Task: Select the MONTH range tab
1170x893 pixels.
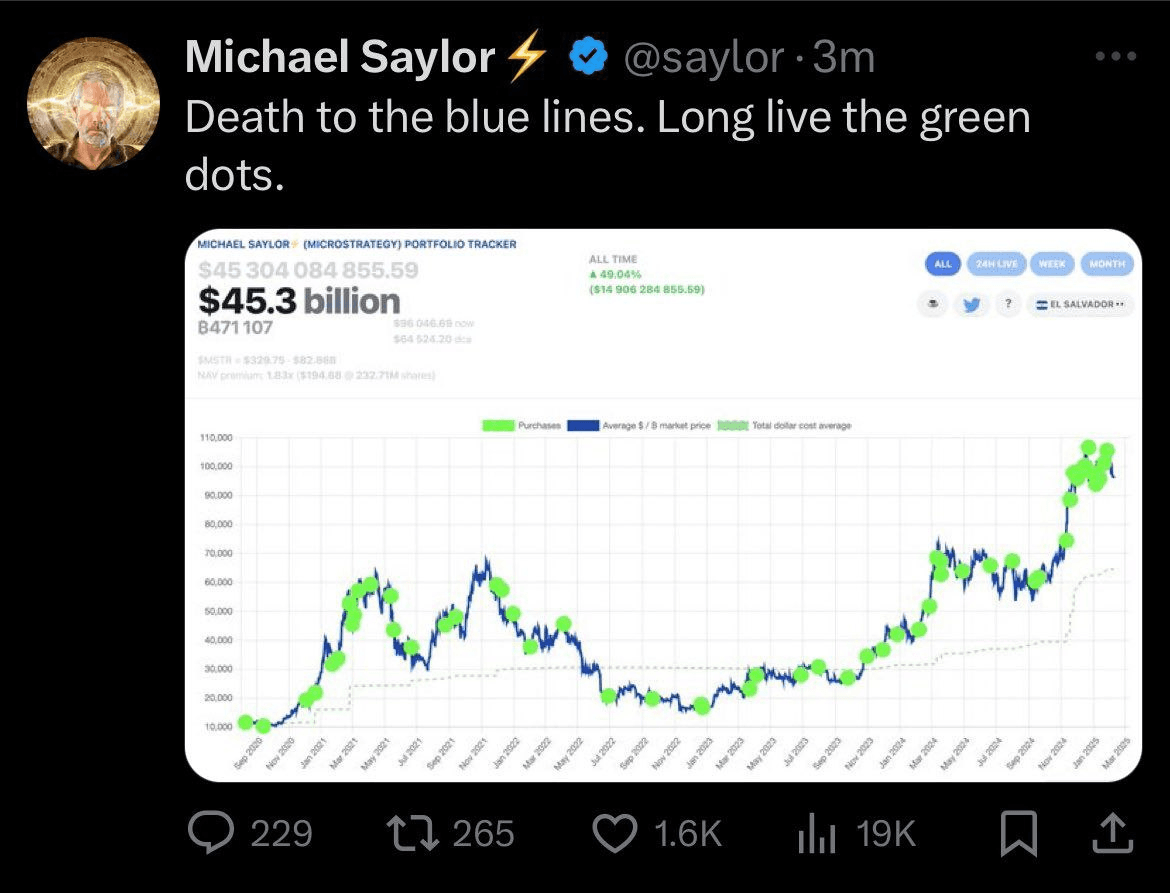Action: pyautogui.click(x=1106, y=263)
